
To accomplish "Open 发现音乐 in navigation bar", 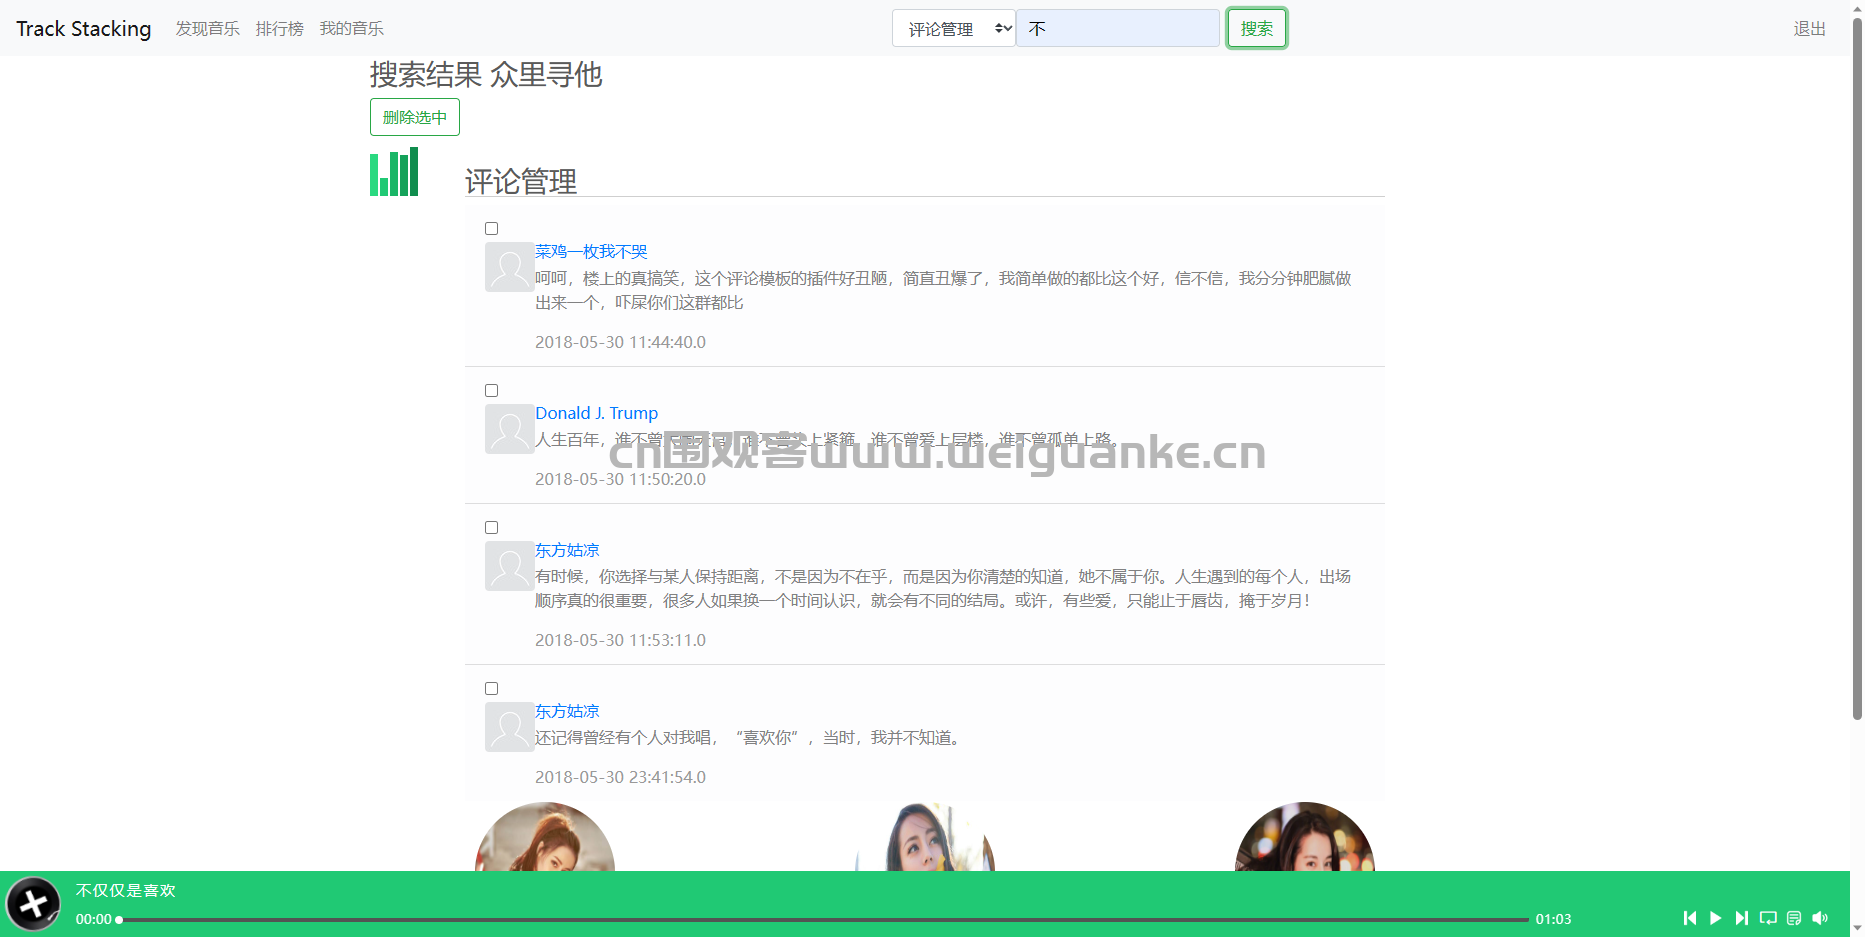I will pos(208,28).
